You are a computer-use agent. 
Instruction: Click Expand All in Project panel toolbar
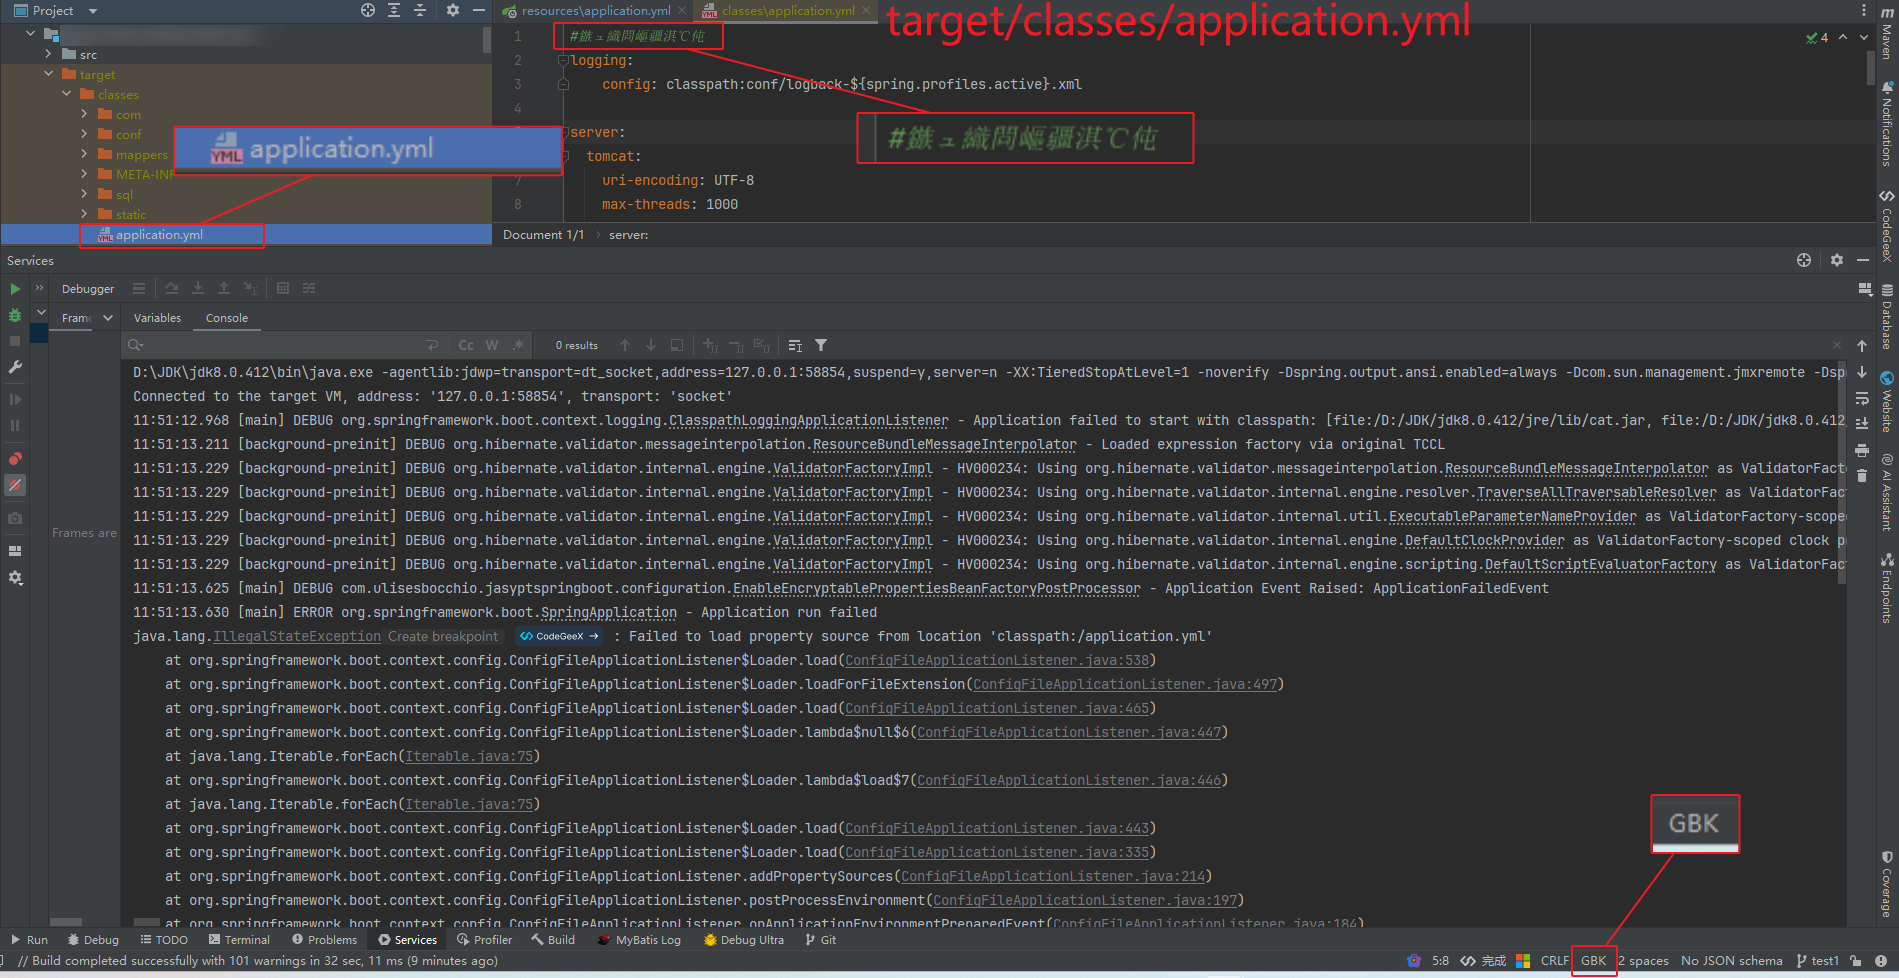(394, 10)
